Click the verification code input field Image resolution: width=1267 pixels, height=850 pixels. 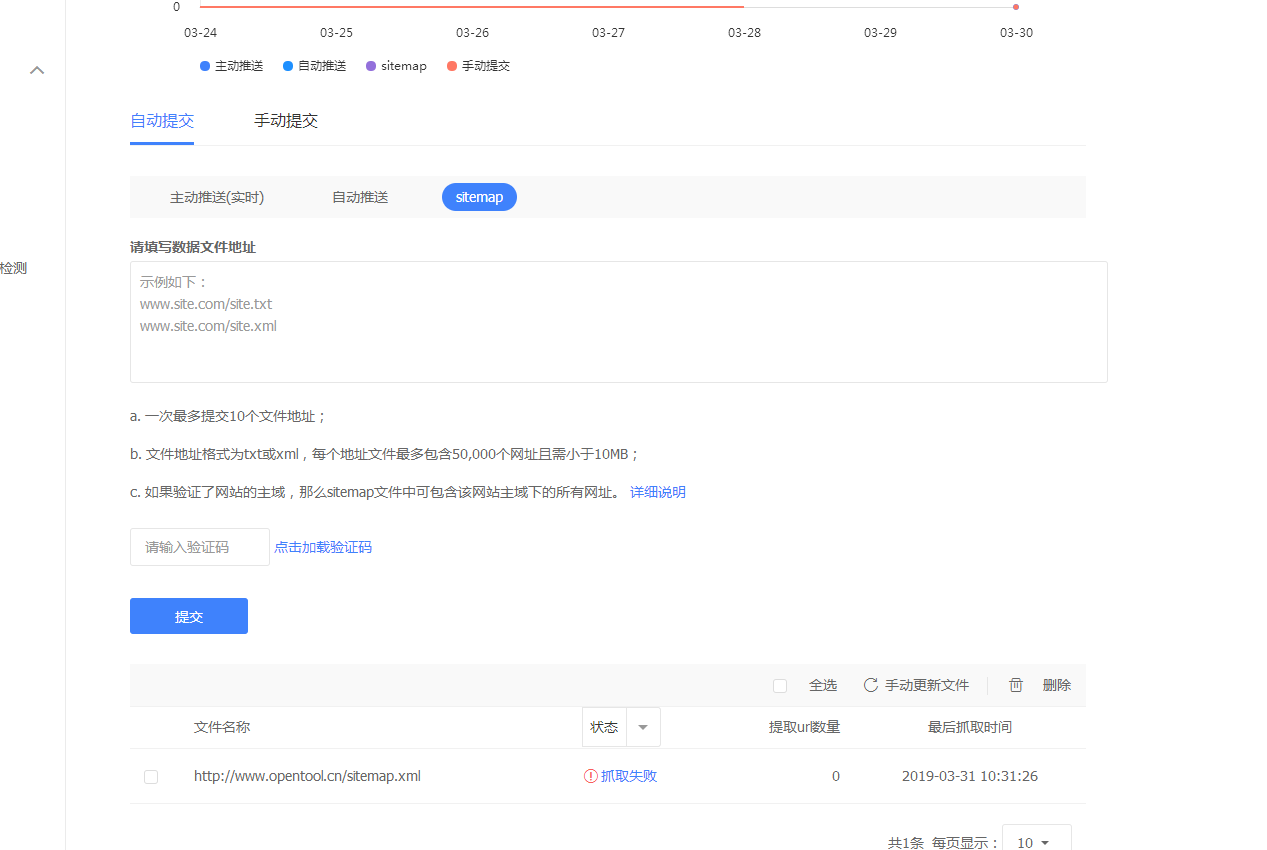pyautogui.click(x=200, y=547)
